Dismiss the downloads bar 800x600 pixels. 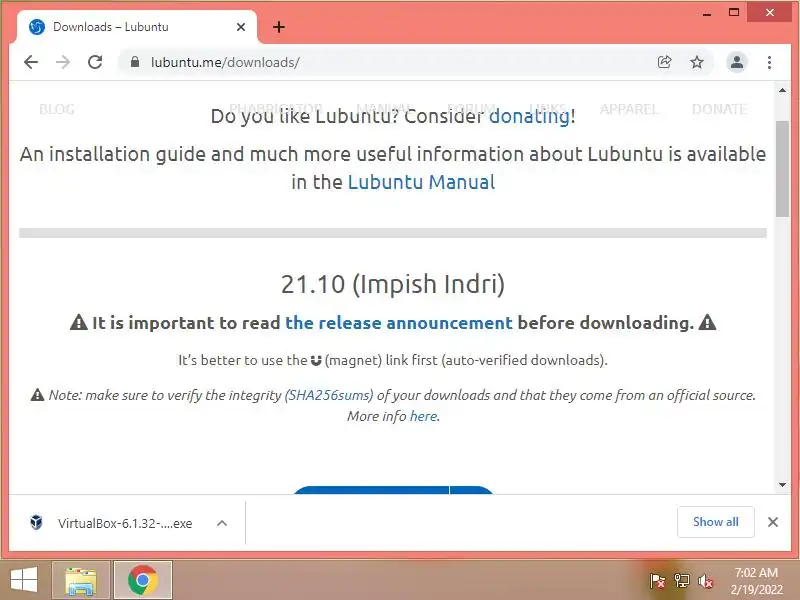tap(772, 521)
